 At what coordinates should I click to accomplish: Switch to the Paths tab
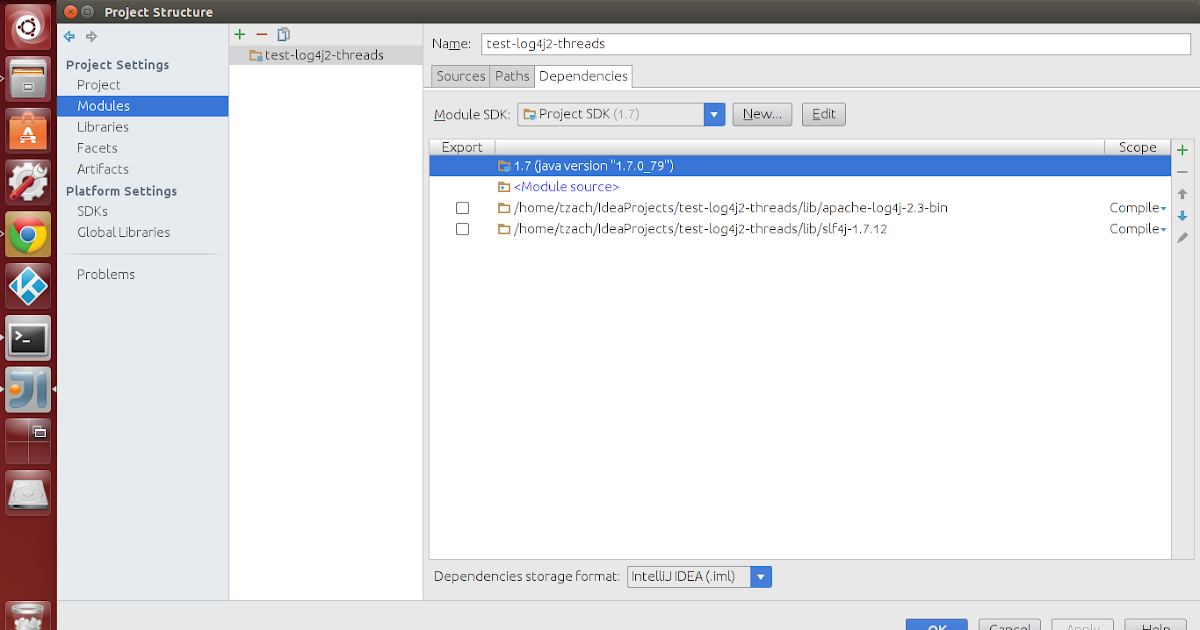pyautogui.click(x=512, y=76)
